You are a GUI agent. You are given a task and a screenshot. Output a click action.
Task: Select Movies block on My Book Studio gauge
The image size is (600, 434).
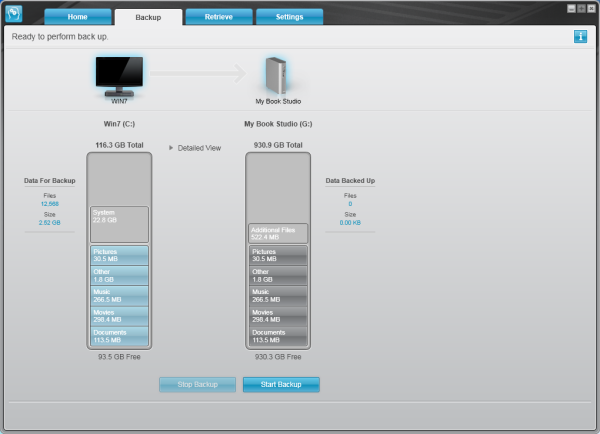(x=278, y=316)
